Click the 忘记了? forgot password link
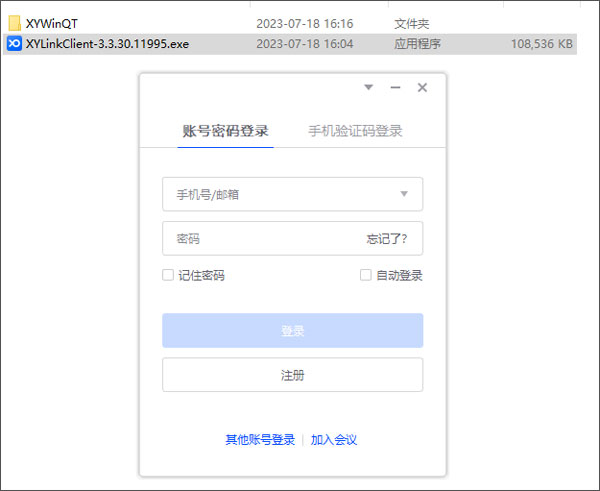 pyautogui.click(x=387, y=239)
